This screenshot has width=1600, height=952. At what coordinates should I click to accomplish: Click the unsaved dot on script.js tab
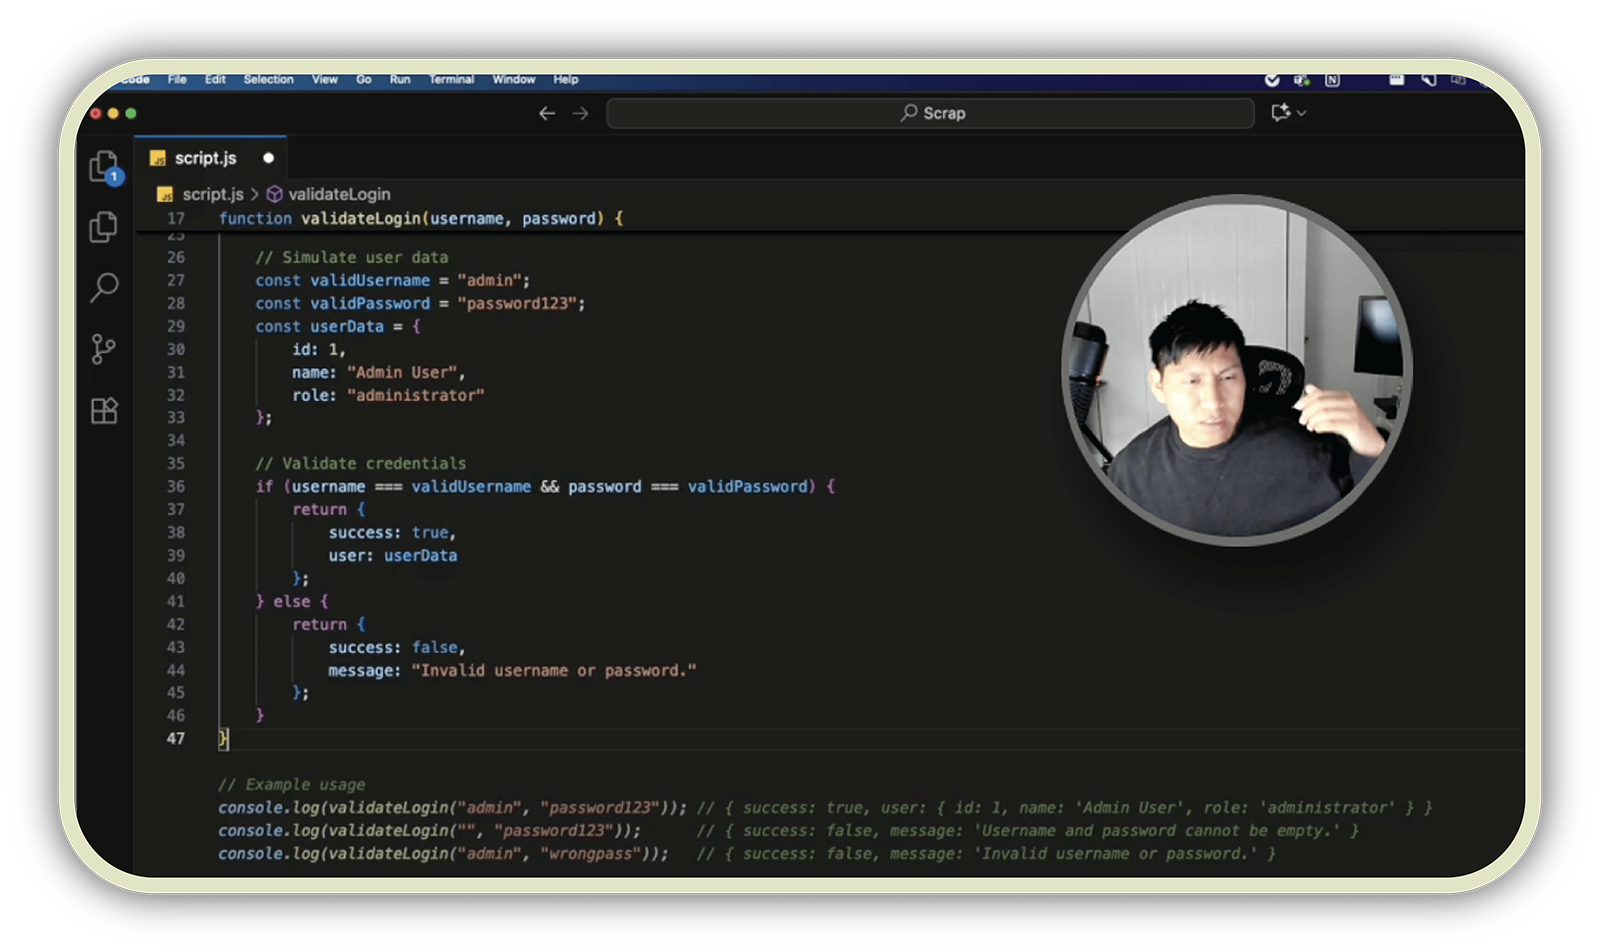coord(268,158)
